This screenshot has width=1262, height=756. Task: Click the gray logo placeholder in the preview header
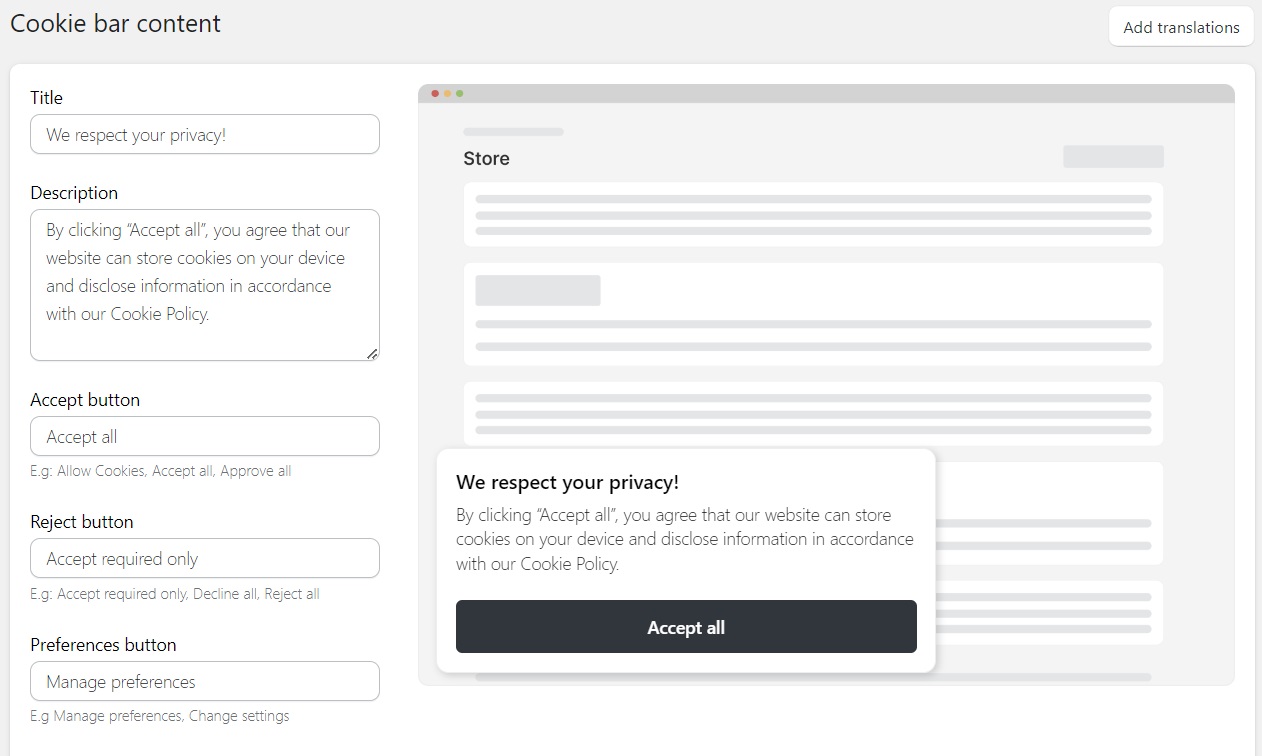(x=513, y=131)
